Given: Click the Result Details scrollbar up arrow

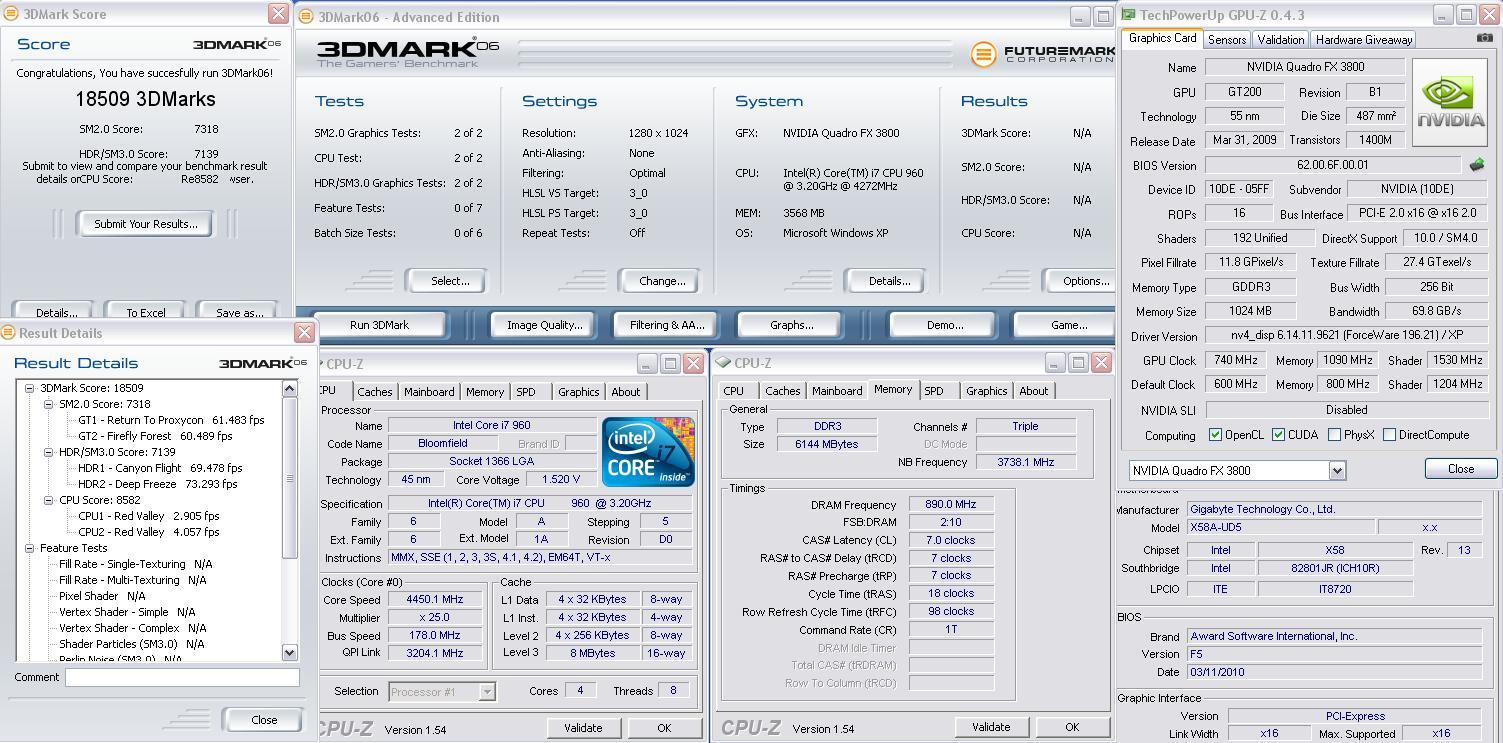Looking at the screenshot, I should pos(290,388).
